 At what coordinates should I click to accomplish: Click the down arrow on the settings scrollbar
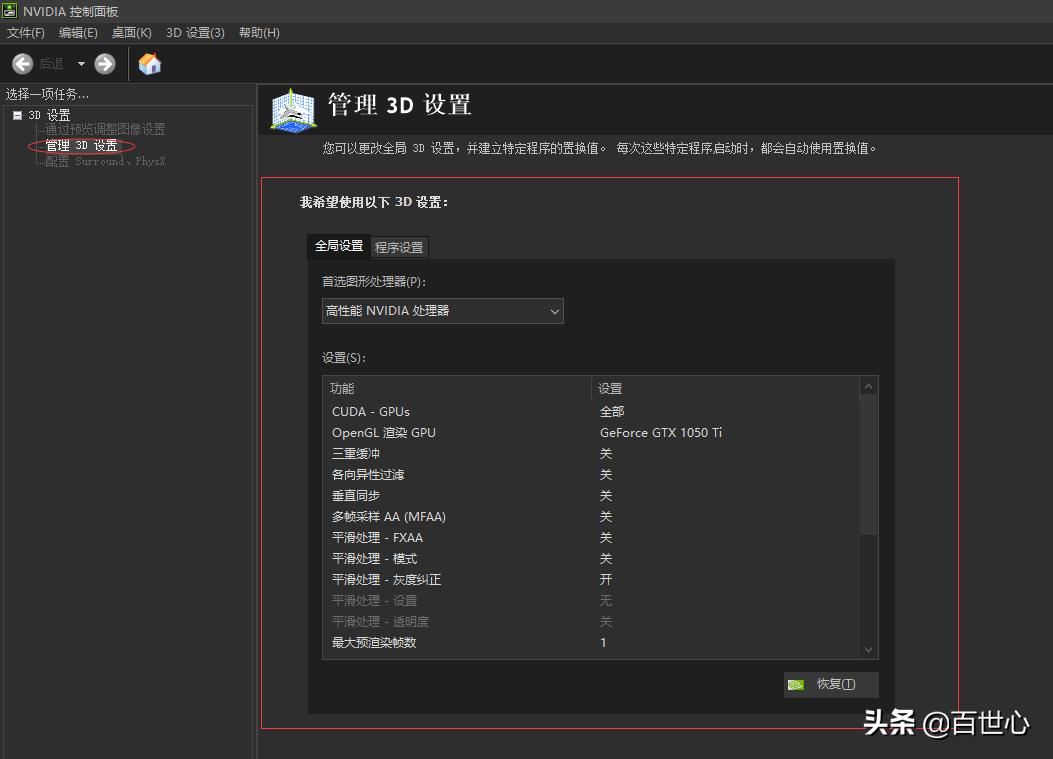pos(867,648)
